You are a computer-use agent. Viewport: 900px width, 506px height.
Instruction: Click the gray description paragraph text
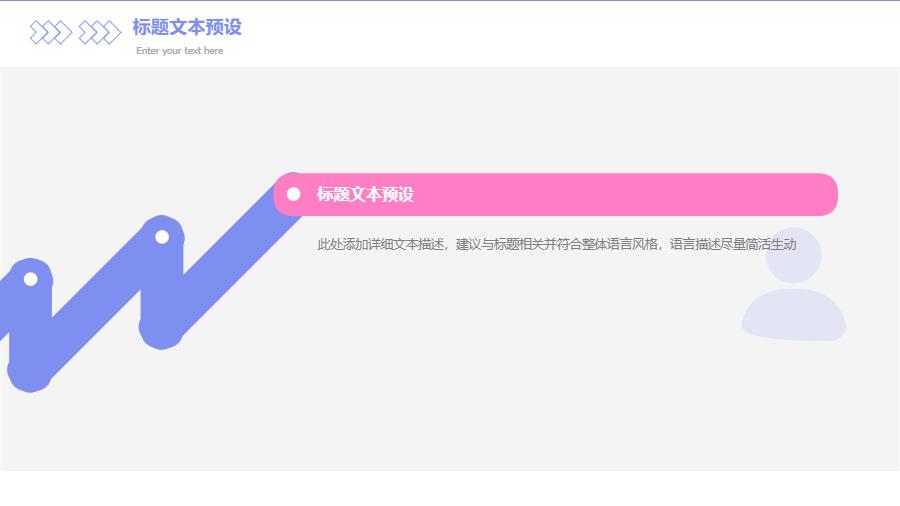coord(556,244)
